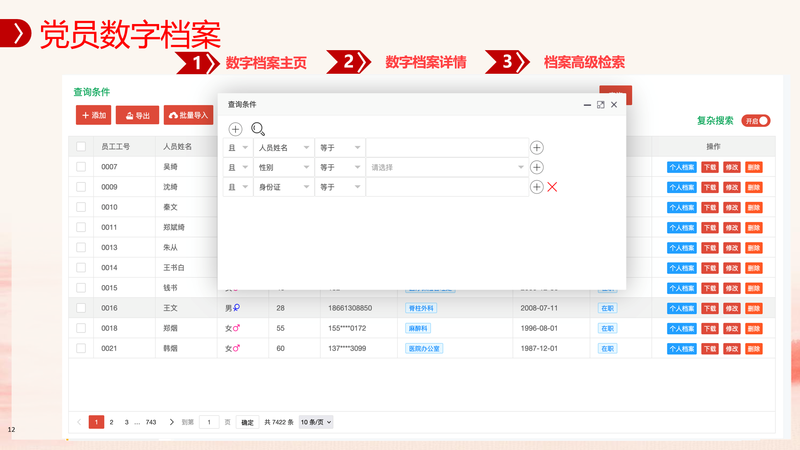This screenshot has height=450, width=800.
Task: Open the 性别 field dropdown
Action: [x=284, y=167]
